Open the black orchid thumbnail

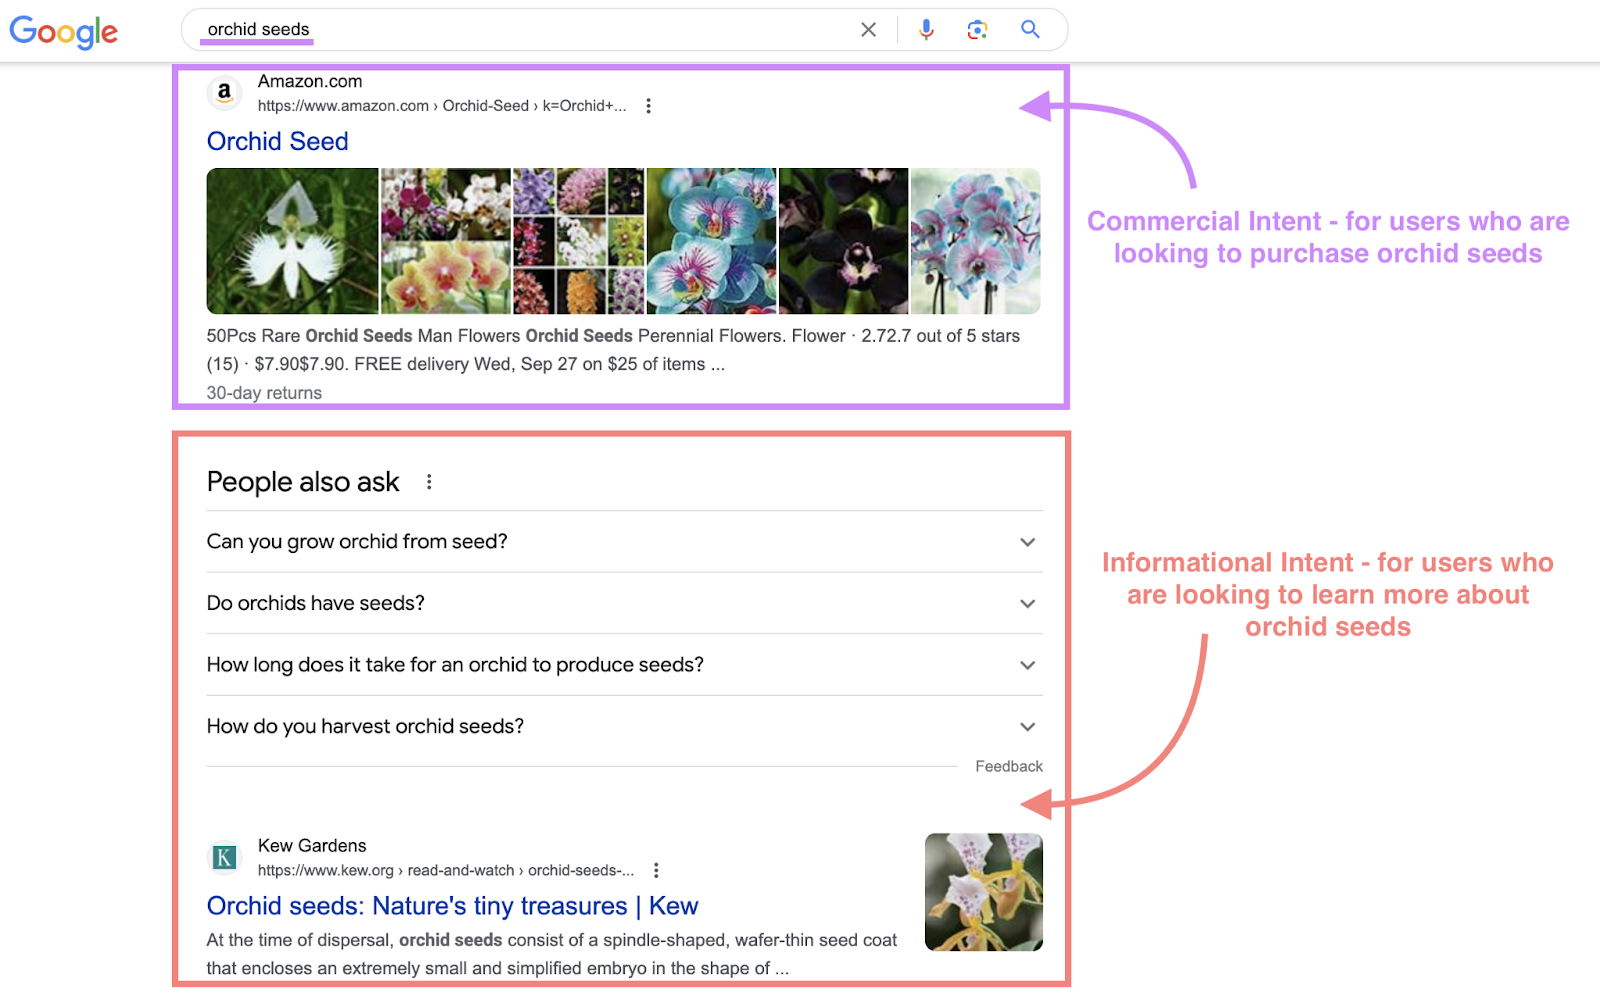[844, 241]
